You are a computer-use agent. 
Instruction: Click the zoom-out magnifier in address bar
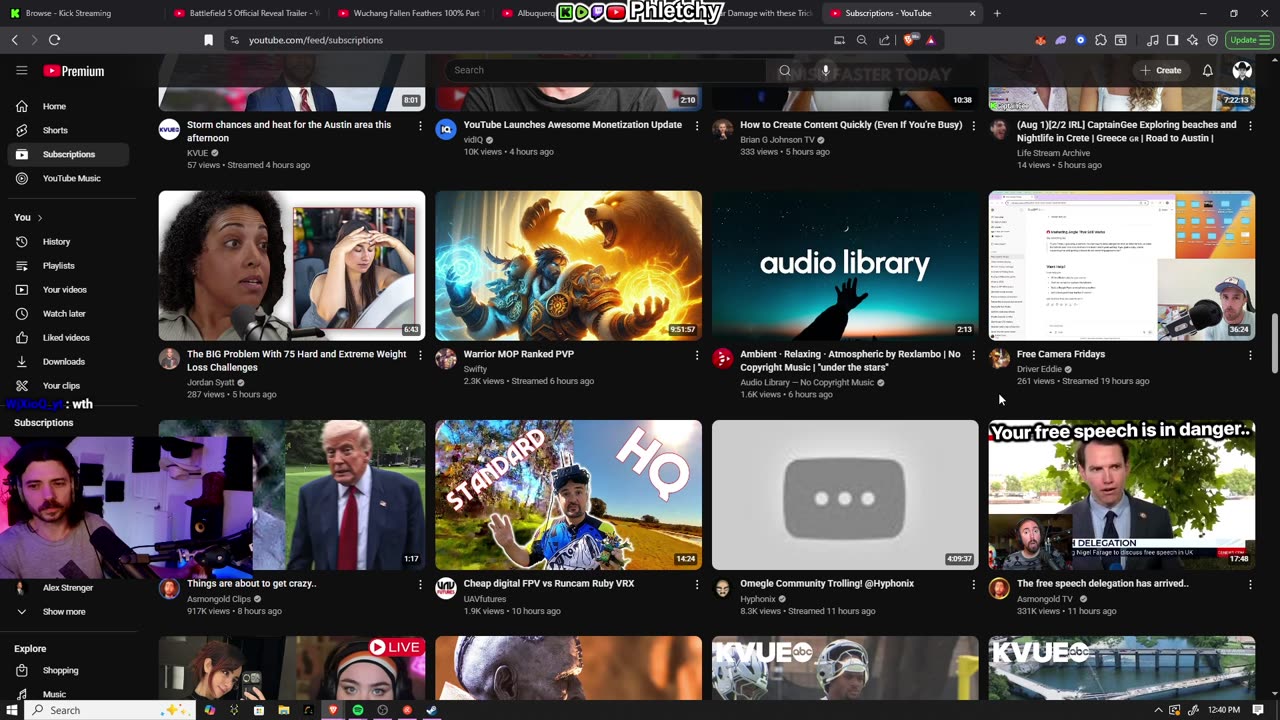(862, 40)
